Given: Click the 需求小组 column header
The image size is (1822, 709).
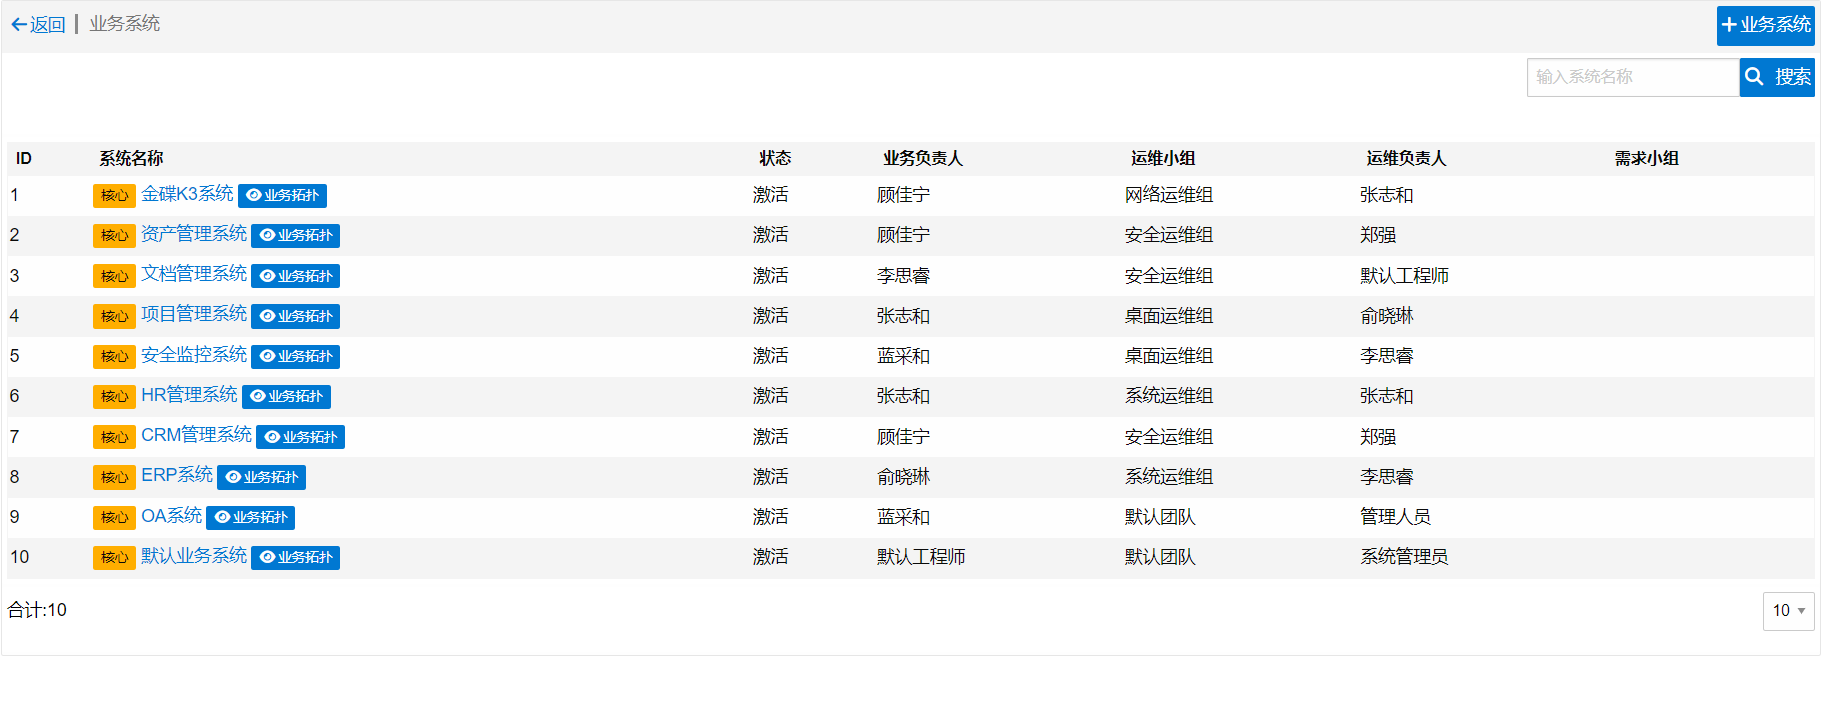Looking at the screenshot, I should coord(1647,158).
